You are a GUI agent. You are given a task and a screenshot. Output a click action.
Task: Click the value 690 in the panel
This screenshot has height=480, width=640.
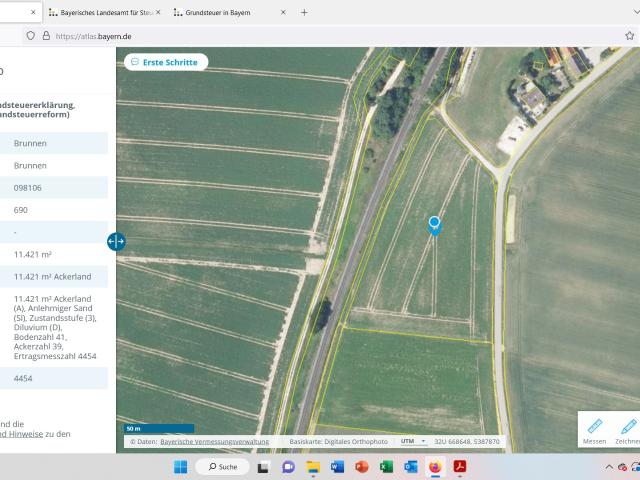20,210
